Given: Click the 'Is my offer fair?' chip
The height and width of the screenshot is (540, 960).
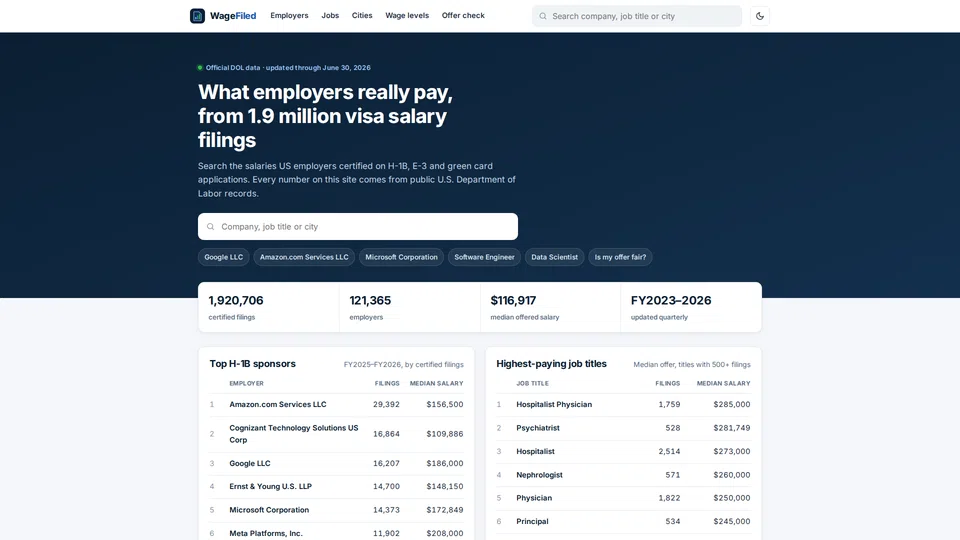Looking at the screenshot, I should pyautogui.click(x=620, y=257).
